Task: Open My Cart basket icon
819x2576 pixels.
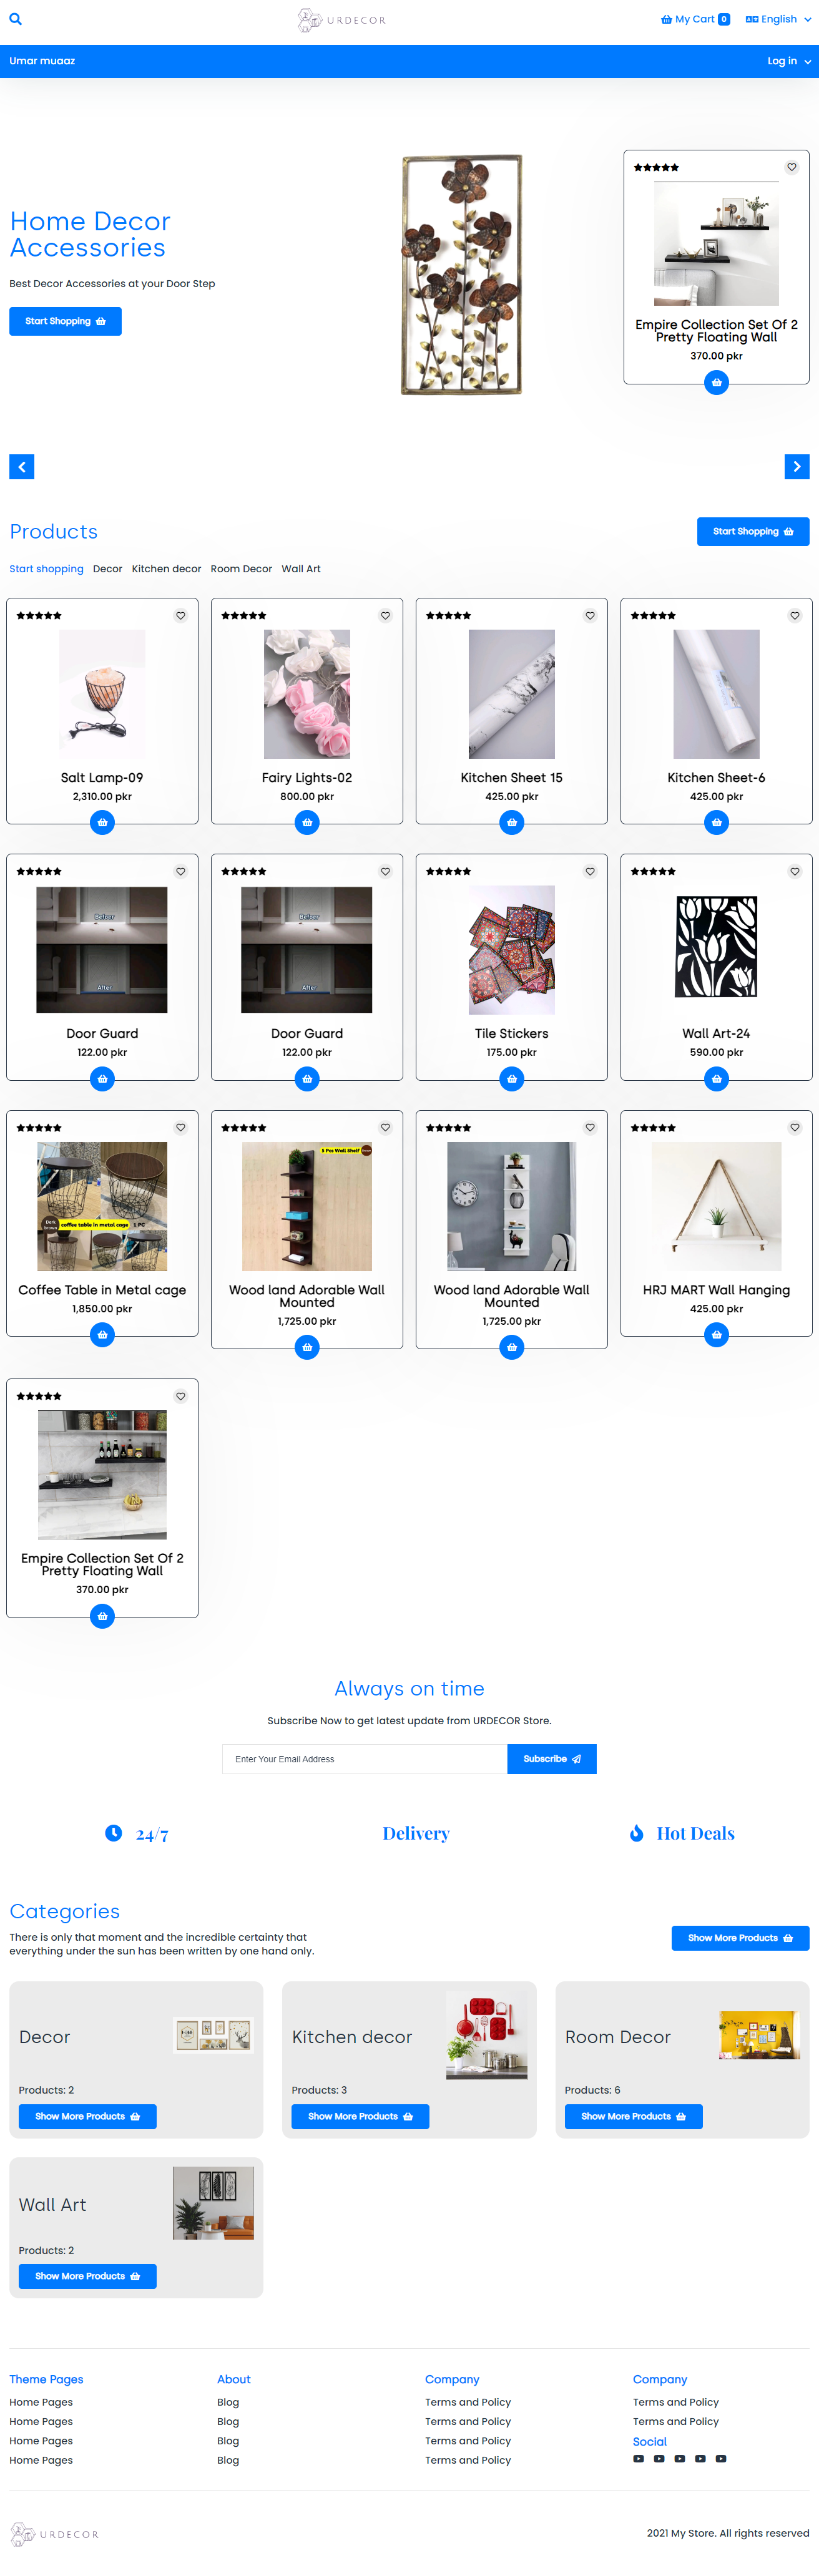Action: click(x=666, y=19)
